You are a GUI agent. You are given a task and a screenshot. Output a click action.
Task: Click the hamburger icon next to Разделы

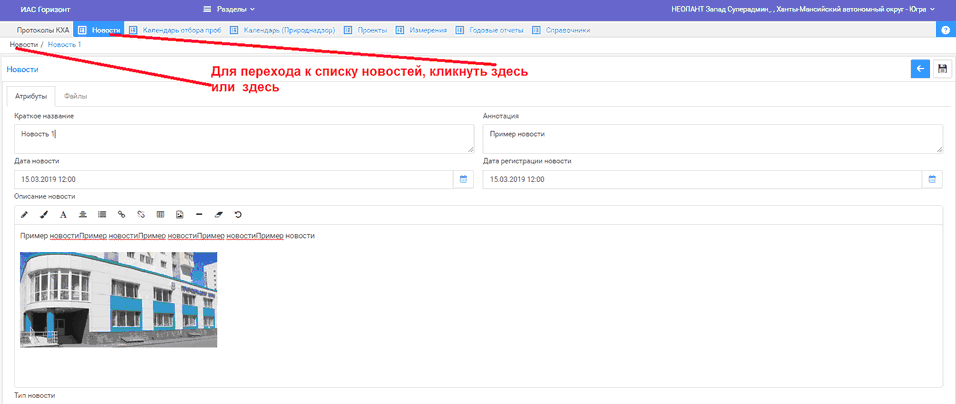tap(207, 9)
